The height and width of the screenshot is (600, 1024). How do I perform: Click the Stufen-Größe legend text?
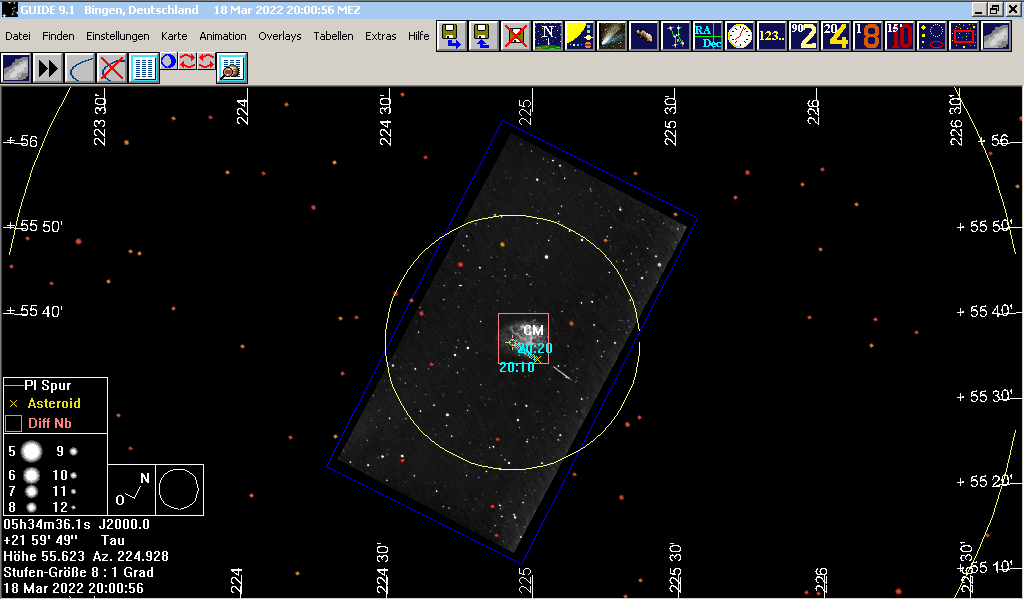click(78, 573)
